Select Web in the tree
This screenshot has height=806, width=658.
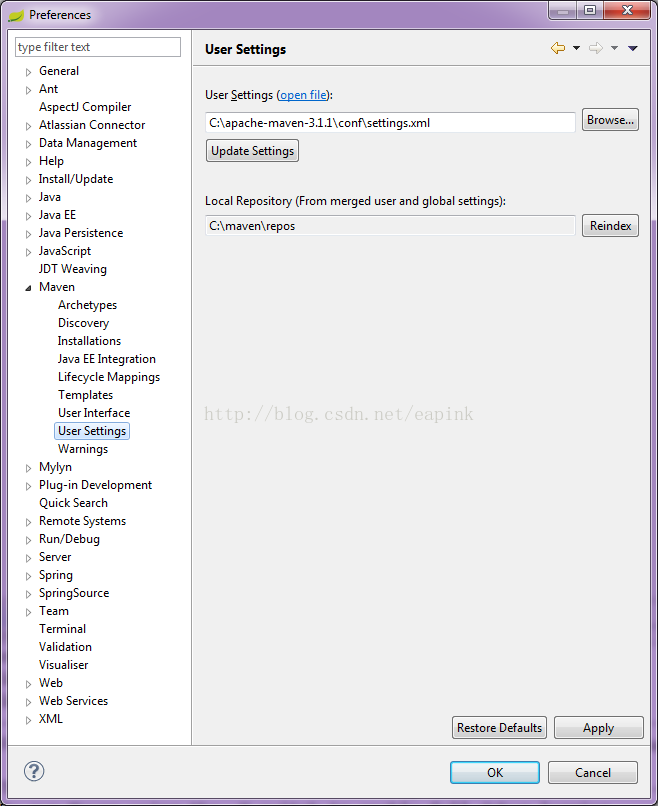pyautogui.click(x=51, y=683)
